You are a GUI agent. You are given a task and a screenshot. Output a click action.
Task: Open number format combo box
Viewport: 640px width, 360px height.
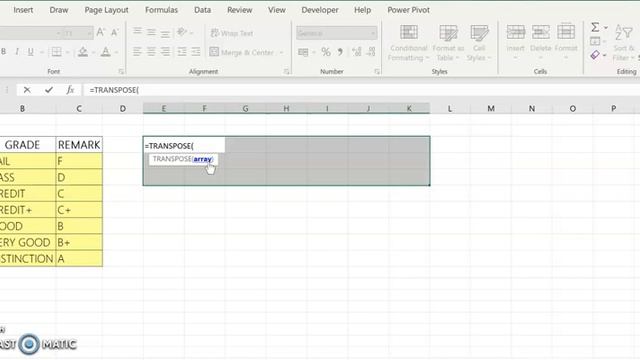(x=337, y=33)
